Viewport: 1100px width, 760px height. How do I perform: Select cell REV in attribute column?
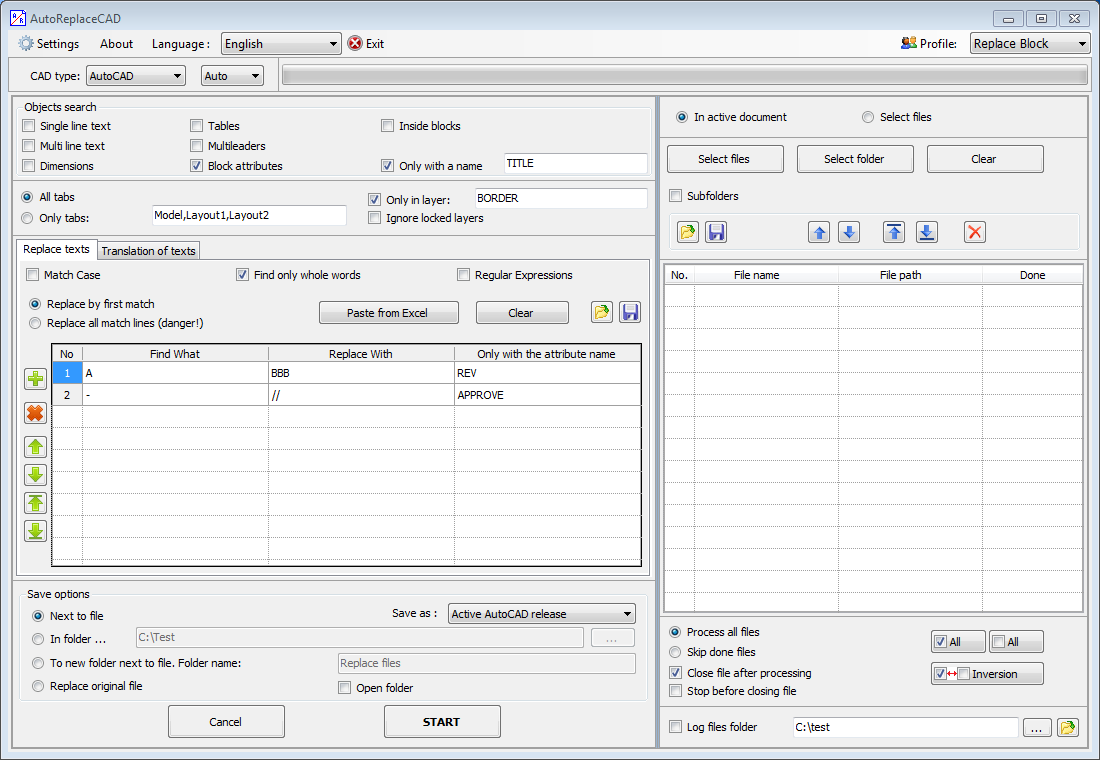pyautogui.click(x=547, y=373)
